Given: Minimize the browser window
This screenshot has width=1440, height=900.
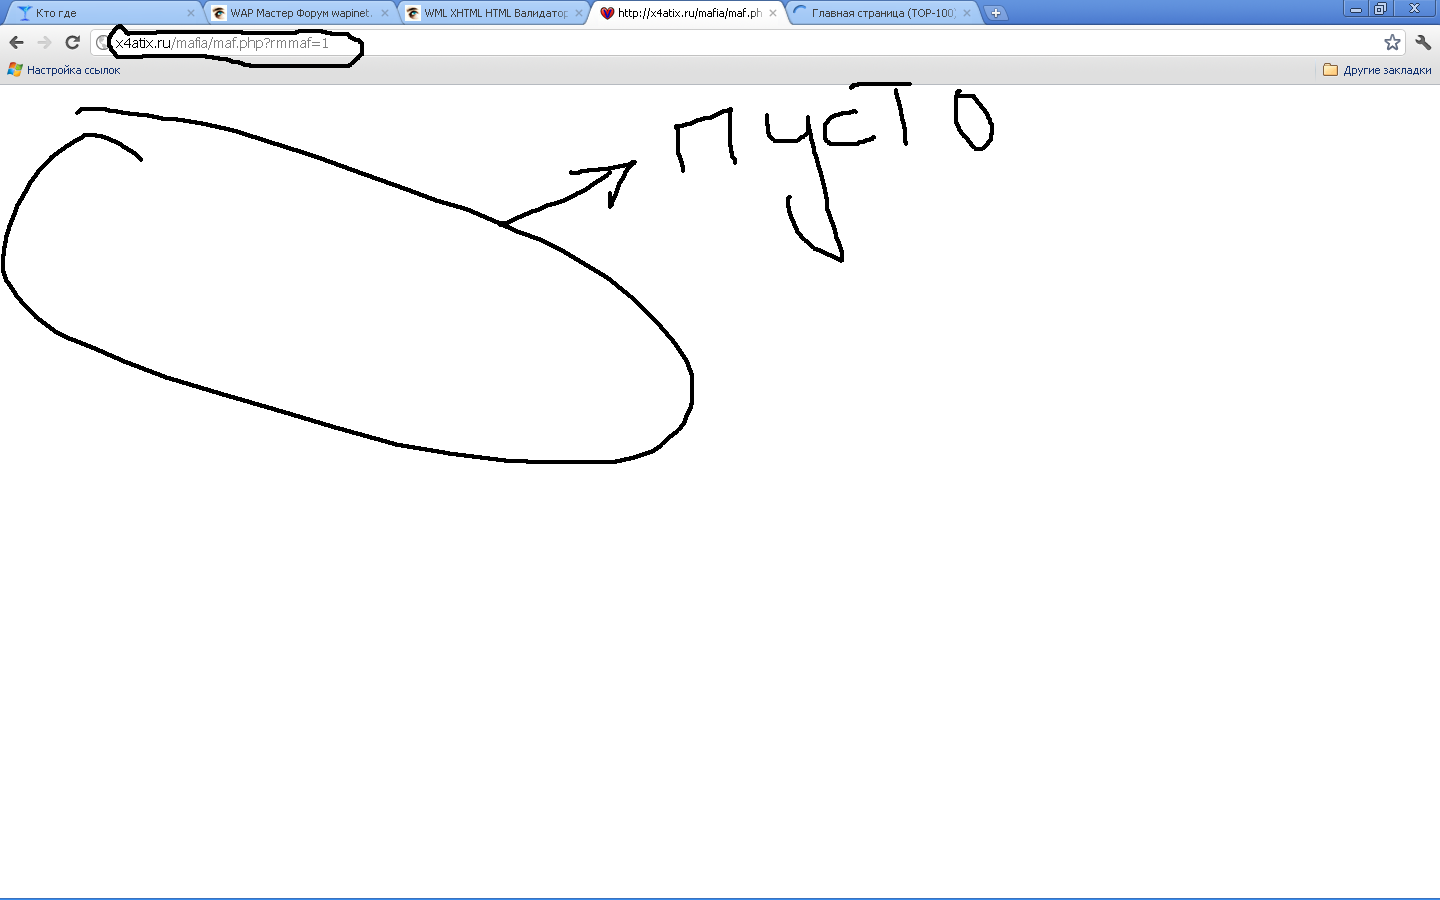Looking at the screenshot, I should (x=1356, y=9).
